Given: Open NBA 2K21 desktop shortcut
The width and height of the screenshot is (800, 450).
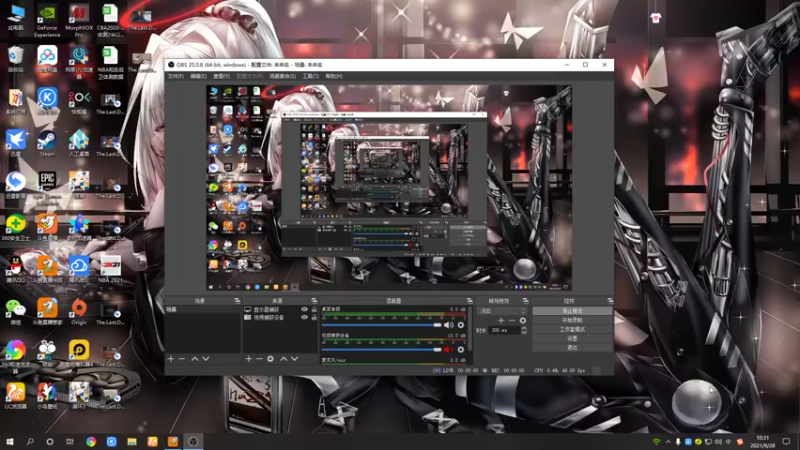Looking at the screenshot, I should (x=110, y=269).
